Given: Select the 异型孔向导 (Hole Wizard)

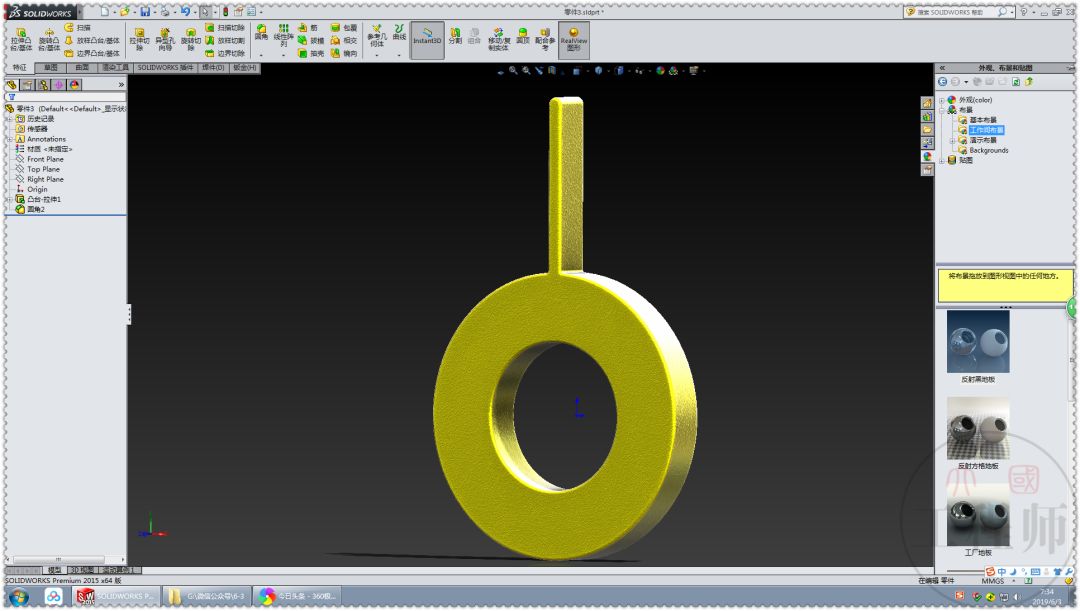Looking at the screenshot, I should tap(165, 37).
